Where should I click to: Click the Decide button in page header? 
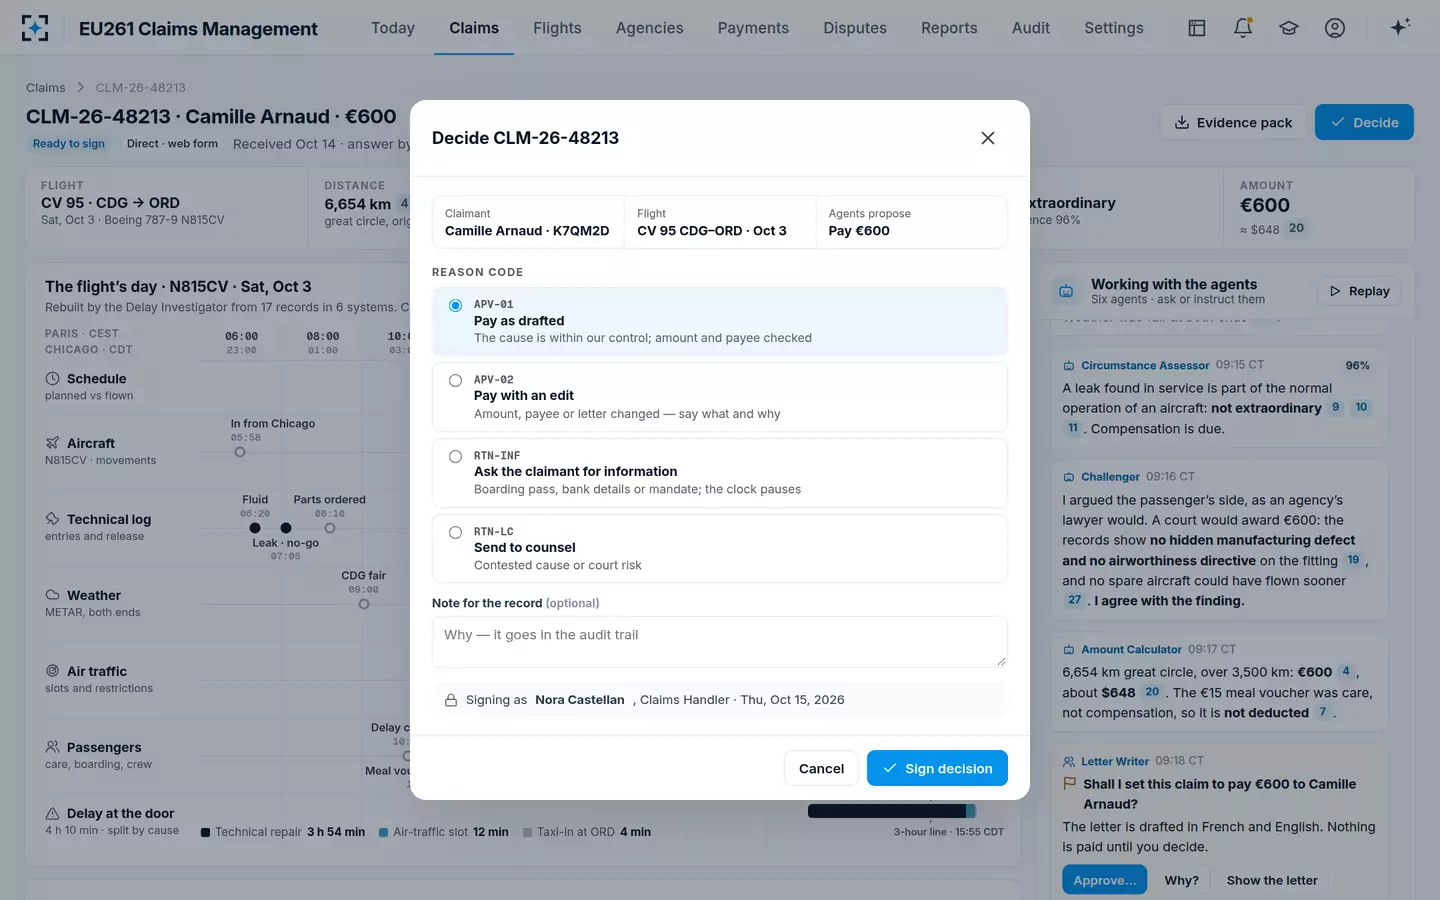[x=1364, y=122]
